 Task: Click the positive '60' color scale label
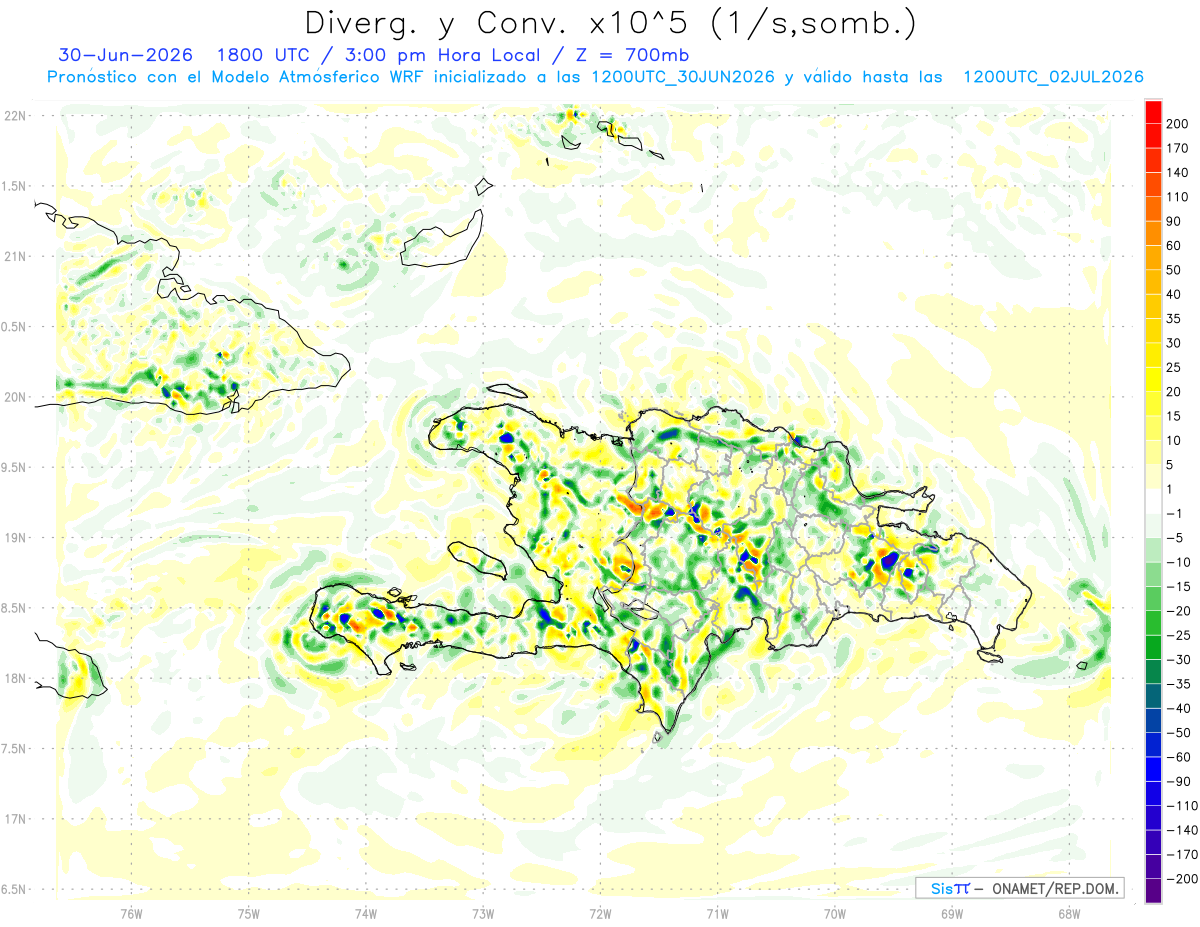click(x=1174, y=246)
